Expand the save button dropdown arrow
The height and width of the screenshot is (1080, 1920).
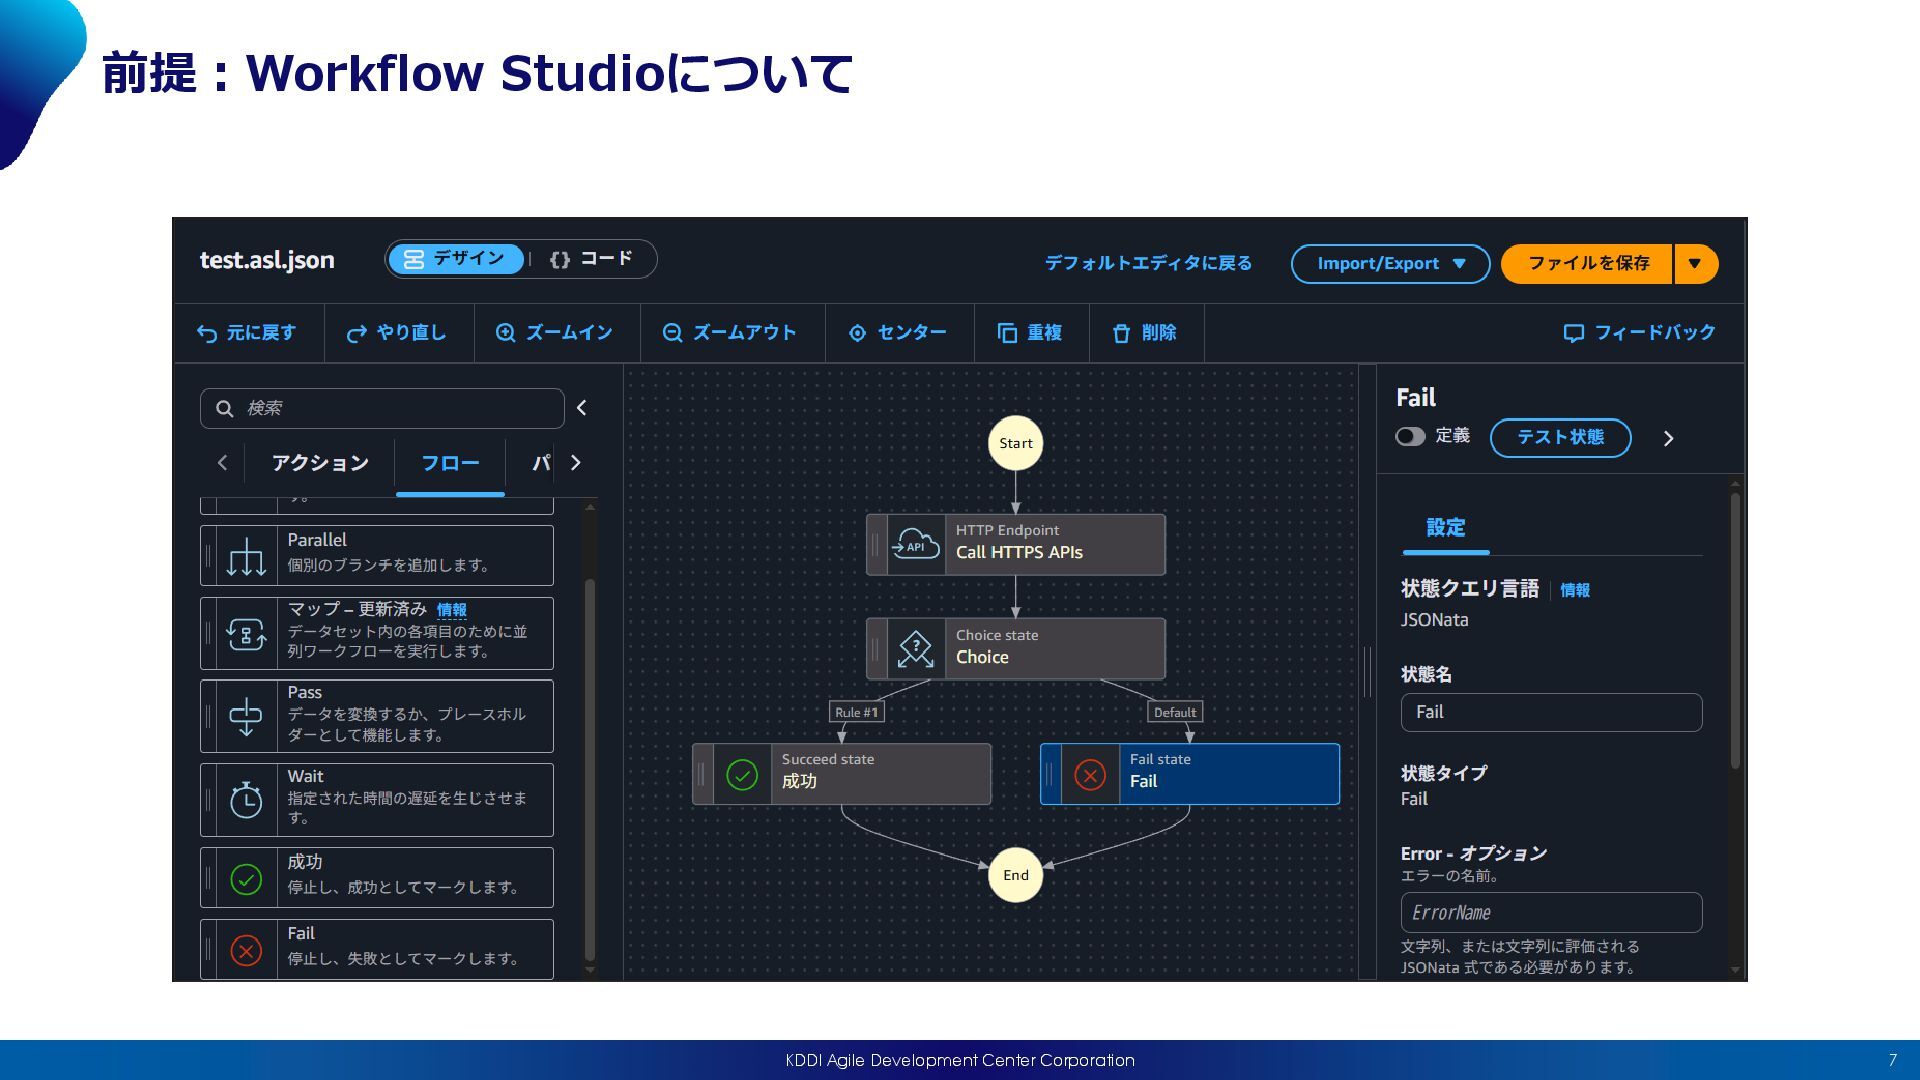click(1695, 264)
